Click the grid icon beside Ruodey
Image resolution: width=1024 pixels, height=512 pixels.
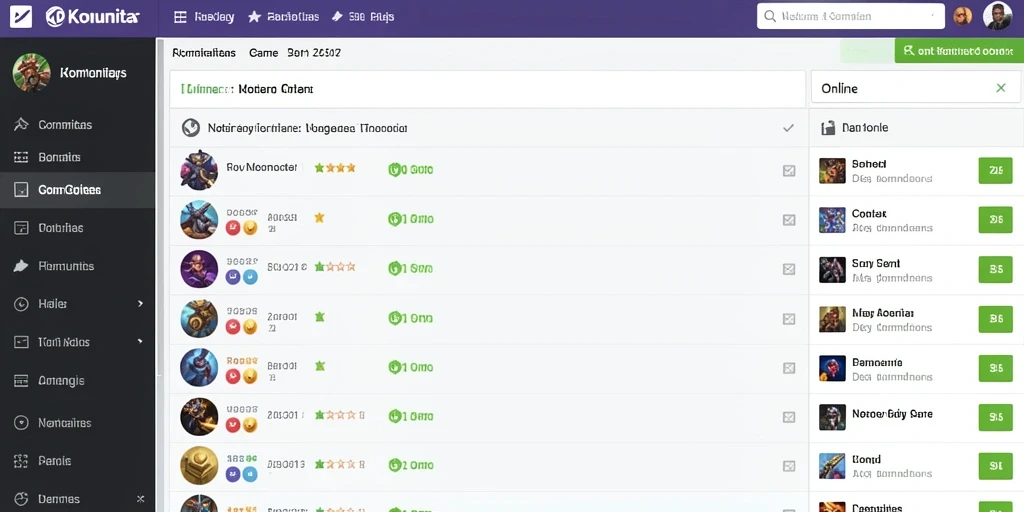180,17
